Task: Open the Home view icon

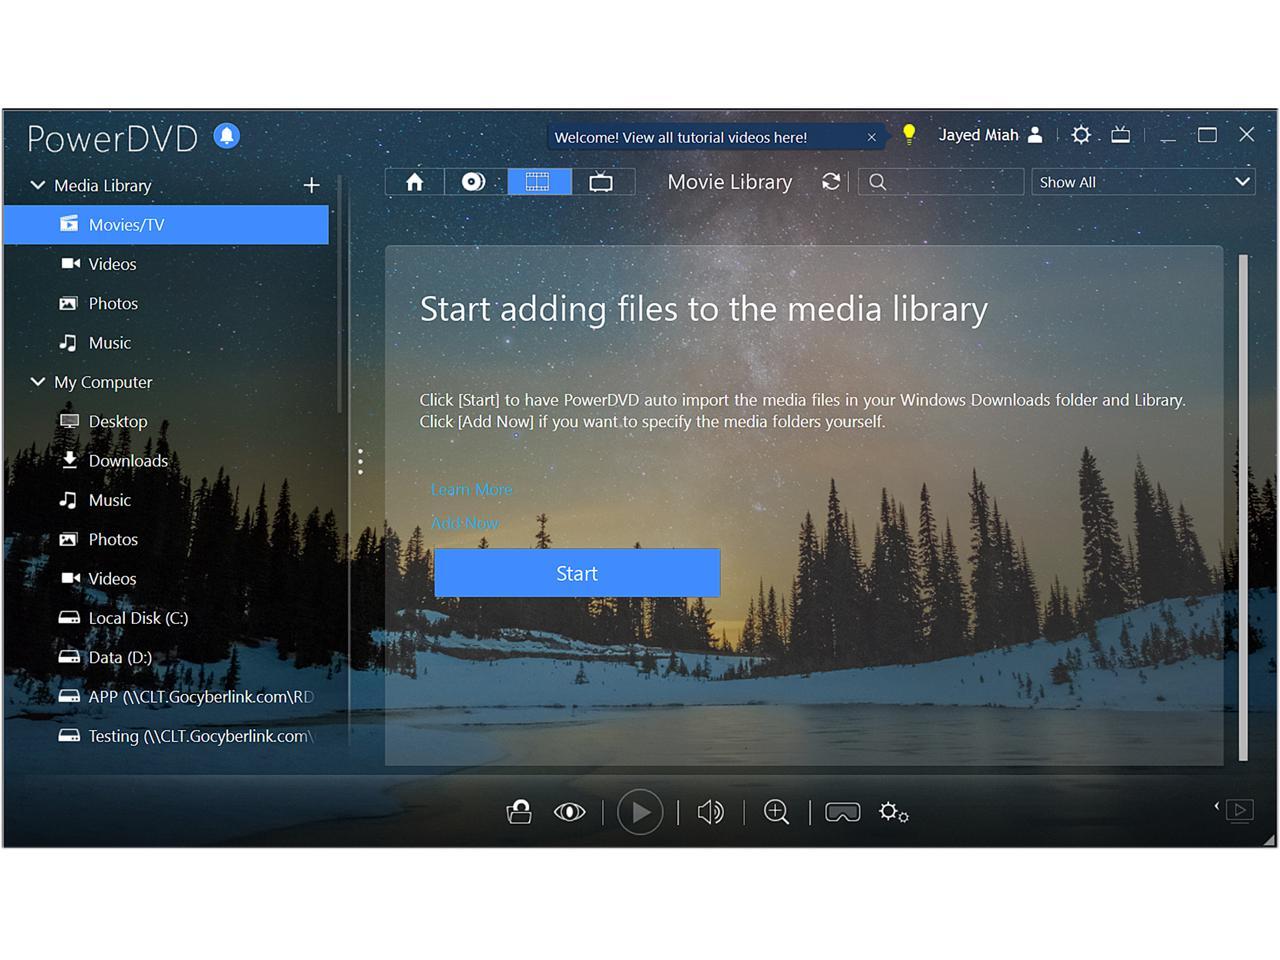Action: [414, 182]
